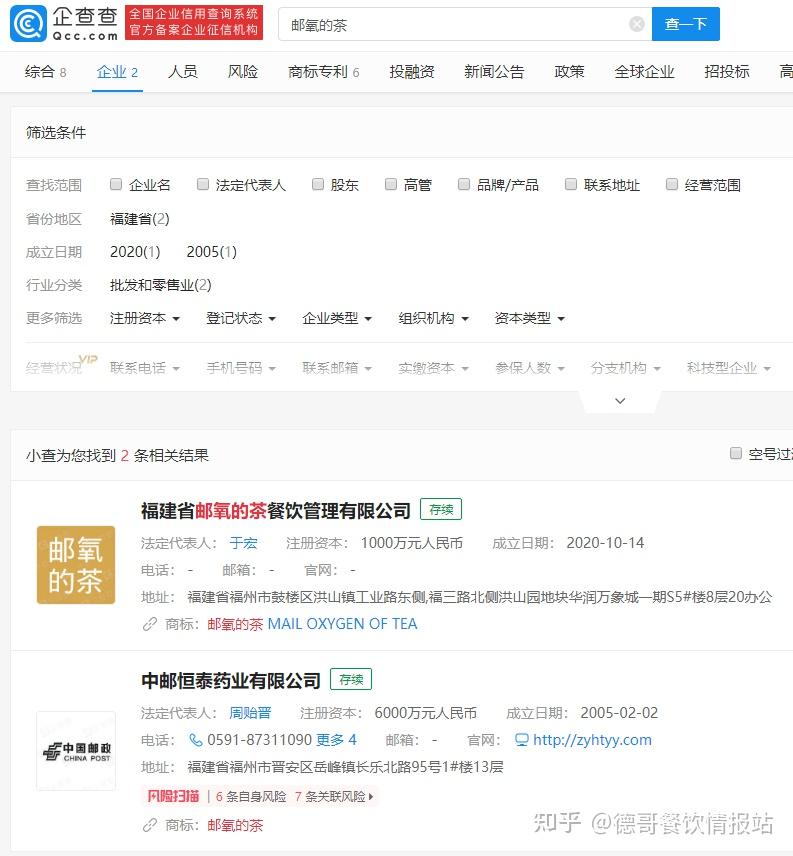
Task: Filter by industry 批发和零售业(2)
Action: coord(160,285)
